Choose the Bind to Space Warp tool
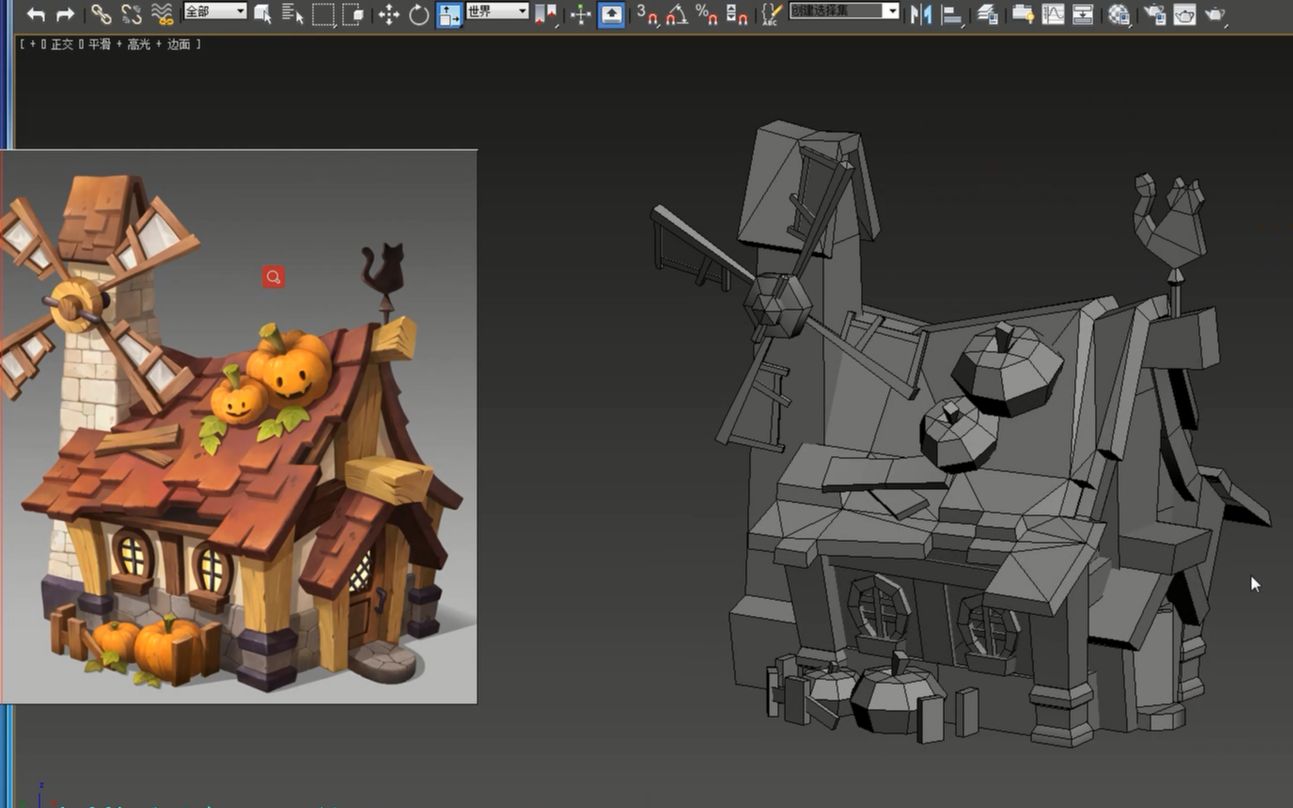This screenshot has width=1293, height=808. tap(161, 14)
